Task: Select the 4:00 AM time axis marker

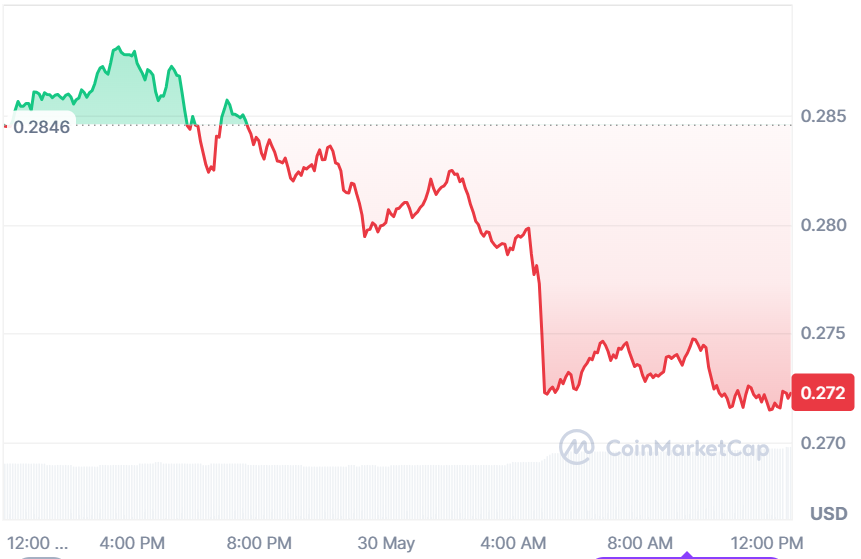Action: [x=513, y=543]
